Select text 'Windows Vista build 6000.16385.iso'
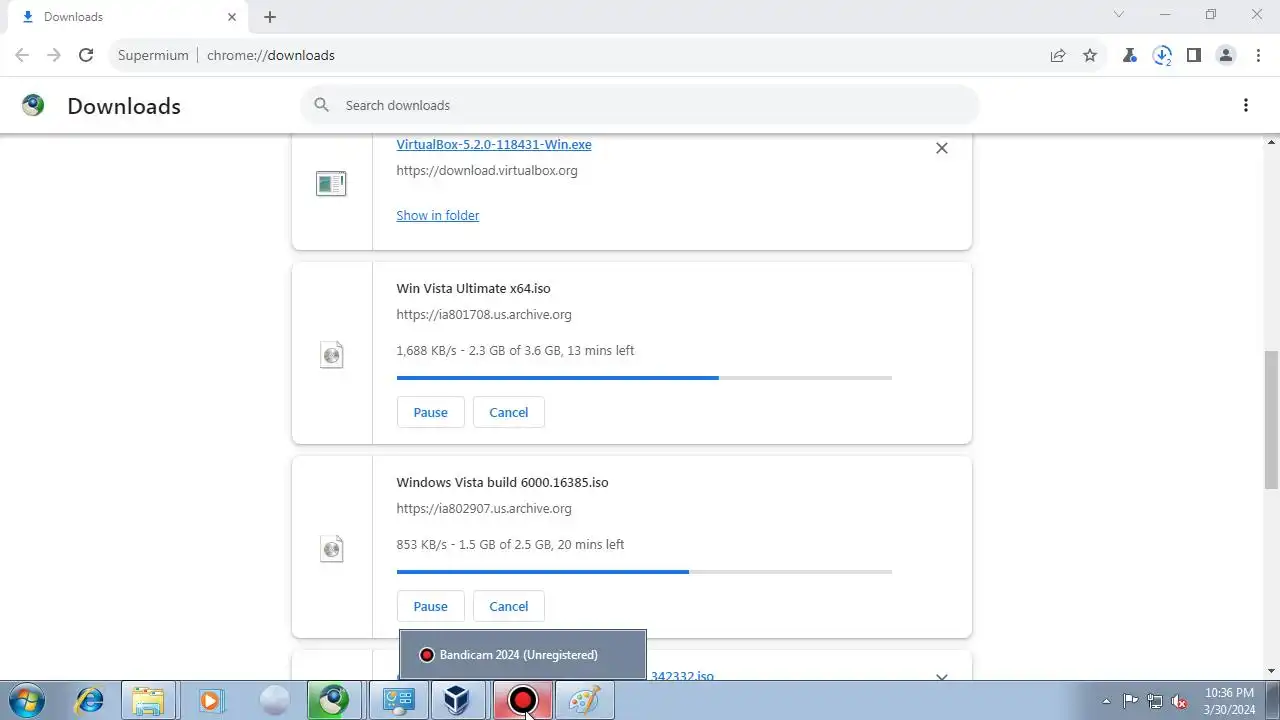The height and width of the screenshot is (720, 1280). [x=502, y=483]
